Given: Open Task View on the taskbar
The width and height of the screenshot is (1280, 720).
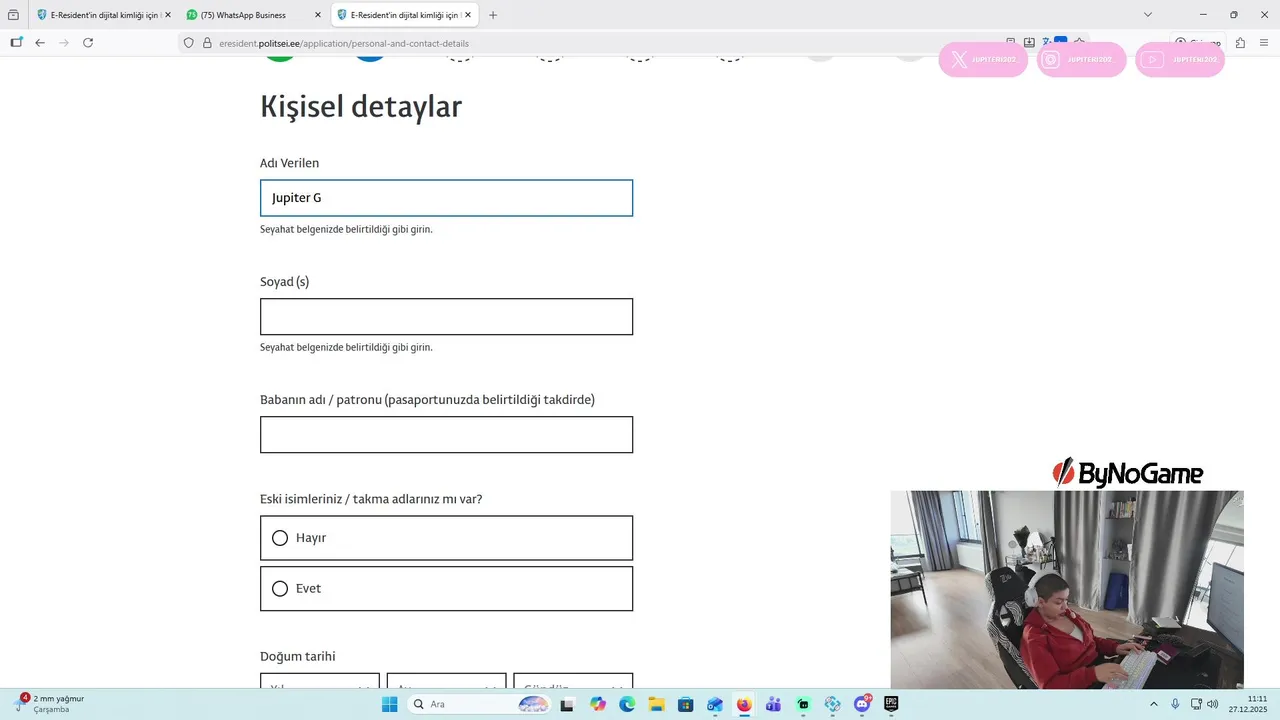Looking at the screenshot, I should pyautogui.click(x=568, y=704).
